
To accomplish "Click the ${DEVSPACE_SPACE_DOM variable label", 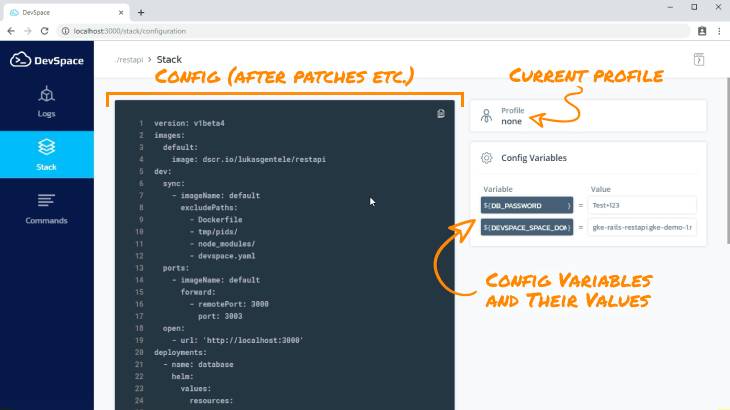I will coord(527,228).
